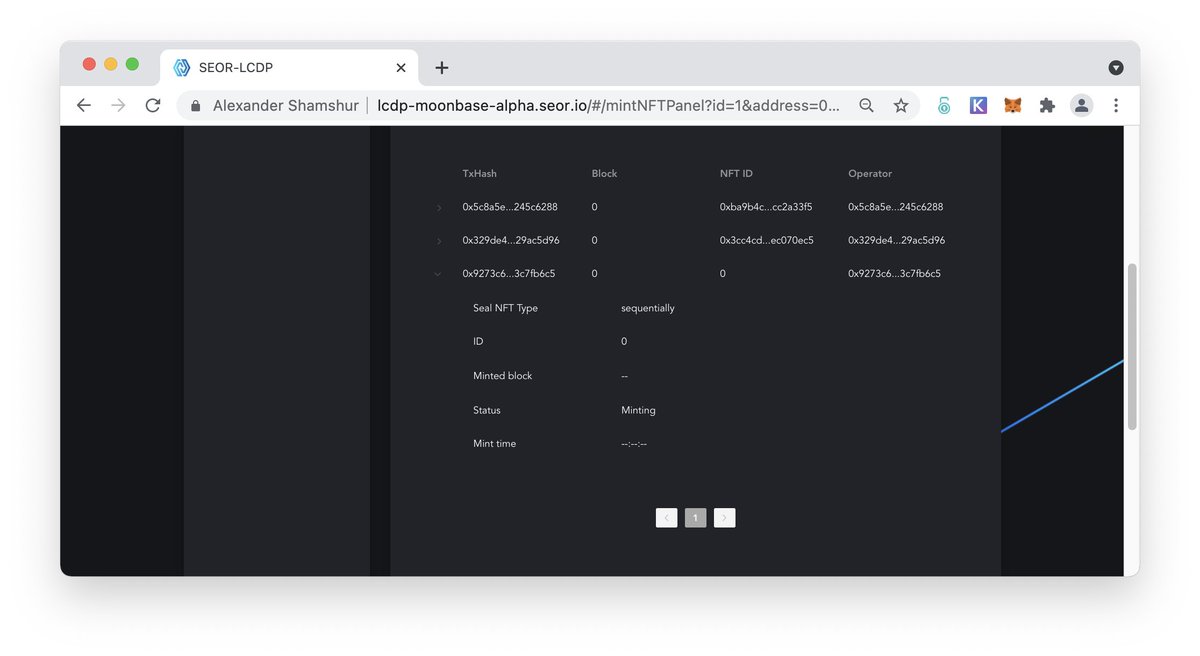Image resolution: width=1200 pixels, height=656 pixels.
Task: Open the tab search dropdown arrow
Action: [1116, 68]
